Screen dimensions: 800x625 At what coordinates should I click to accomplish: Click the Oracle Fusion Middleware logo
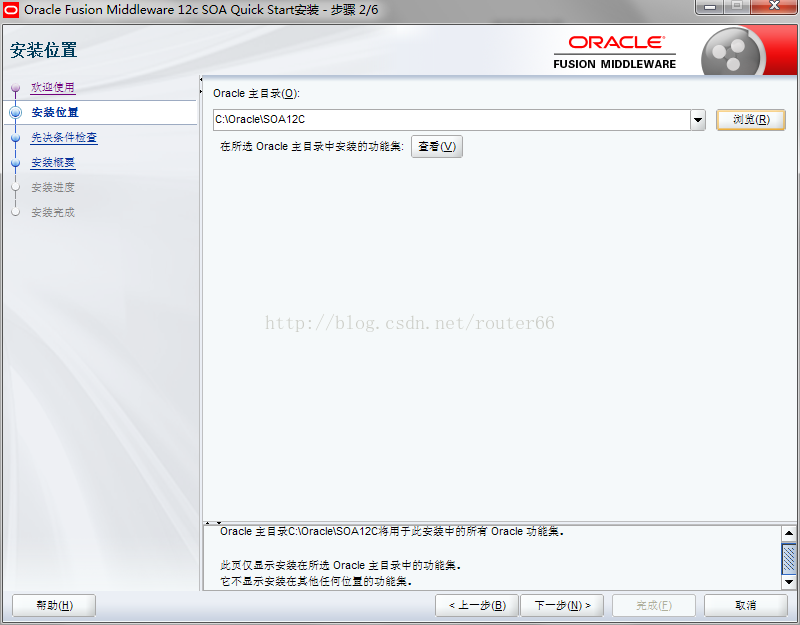click(614, 53)
